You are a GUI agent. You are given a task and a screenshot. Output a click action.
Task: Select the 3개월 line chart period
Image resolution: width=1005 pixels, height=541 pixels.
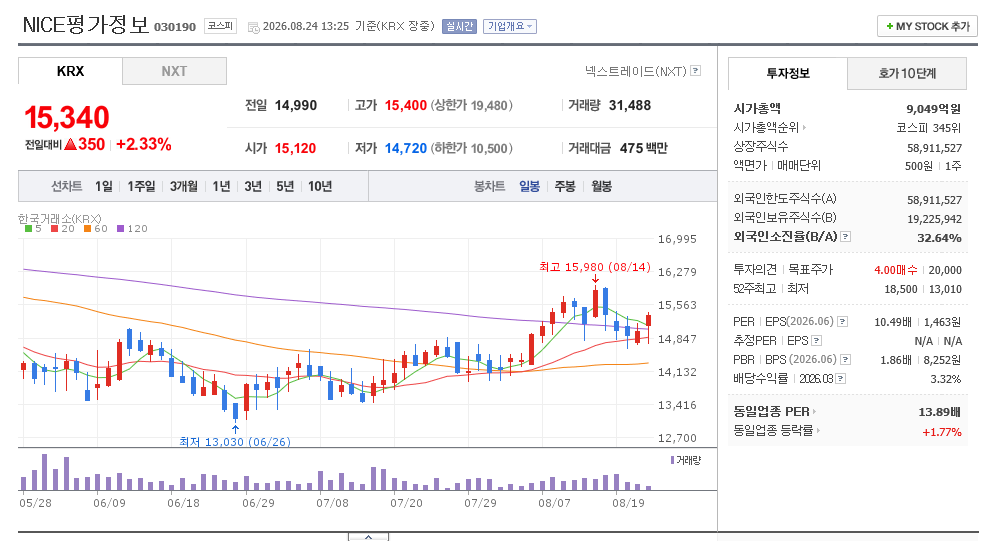pyautogui.click(x=184, y=187)
